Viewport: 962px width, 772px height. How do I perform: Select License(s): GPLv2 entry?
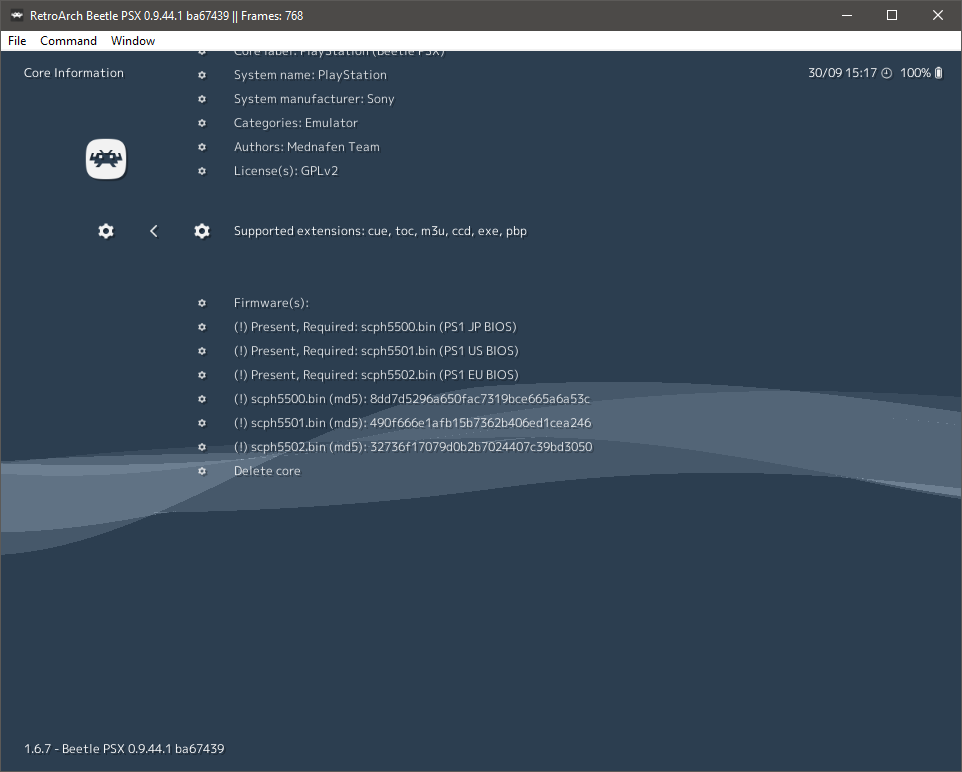pyautogui.click(x=285, y=171)
